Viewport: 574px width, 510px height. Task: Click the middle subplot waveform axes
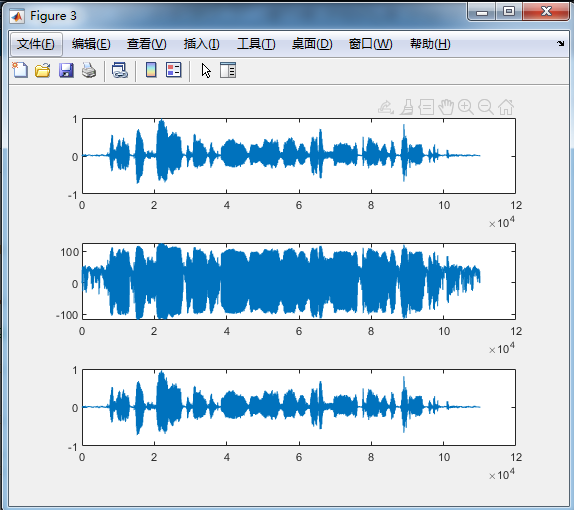[x=299, y=281]
